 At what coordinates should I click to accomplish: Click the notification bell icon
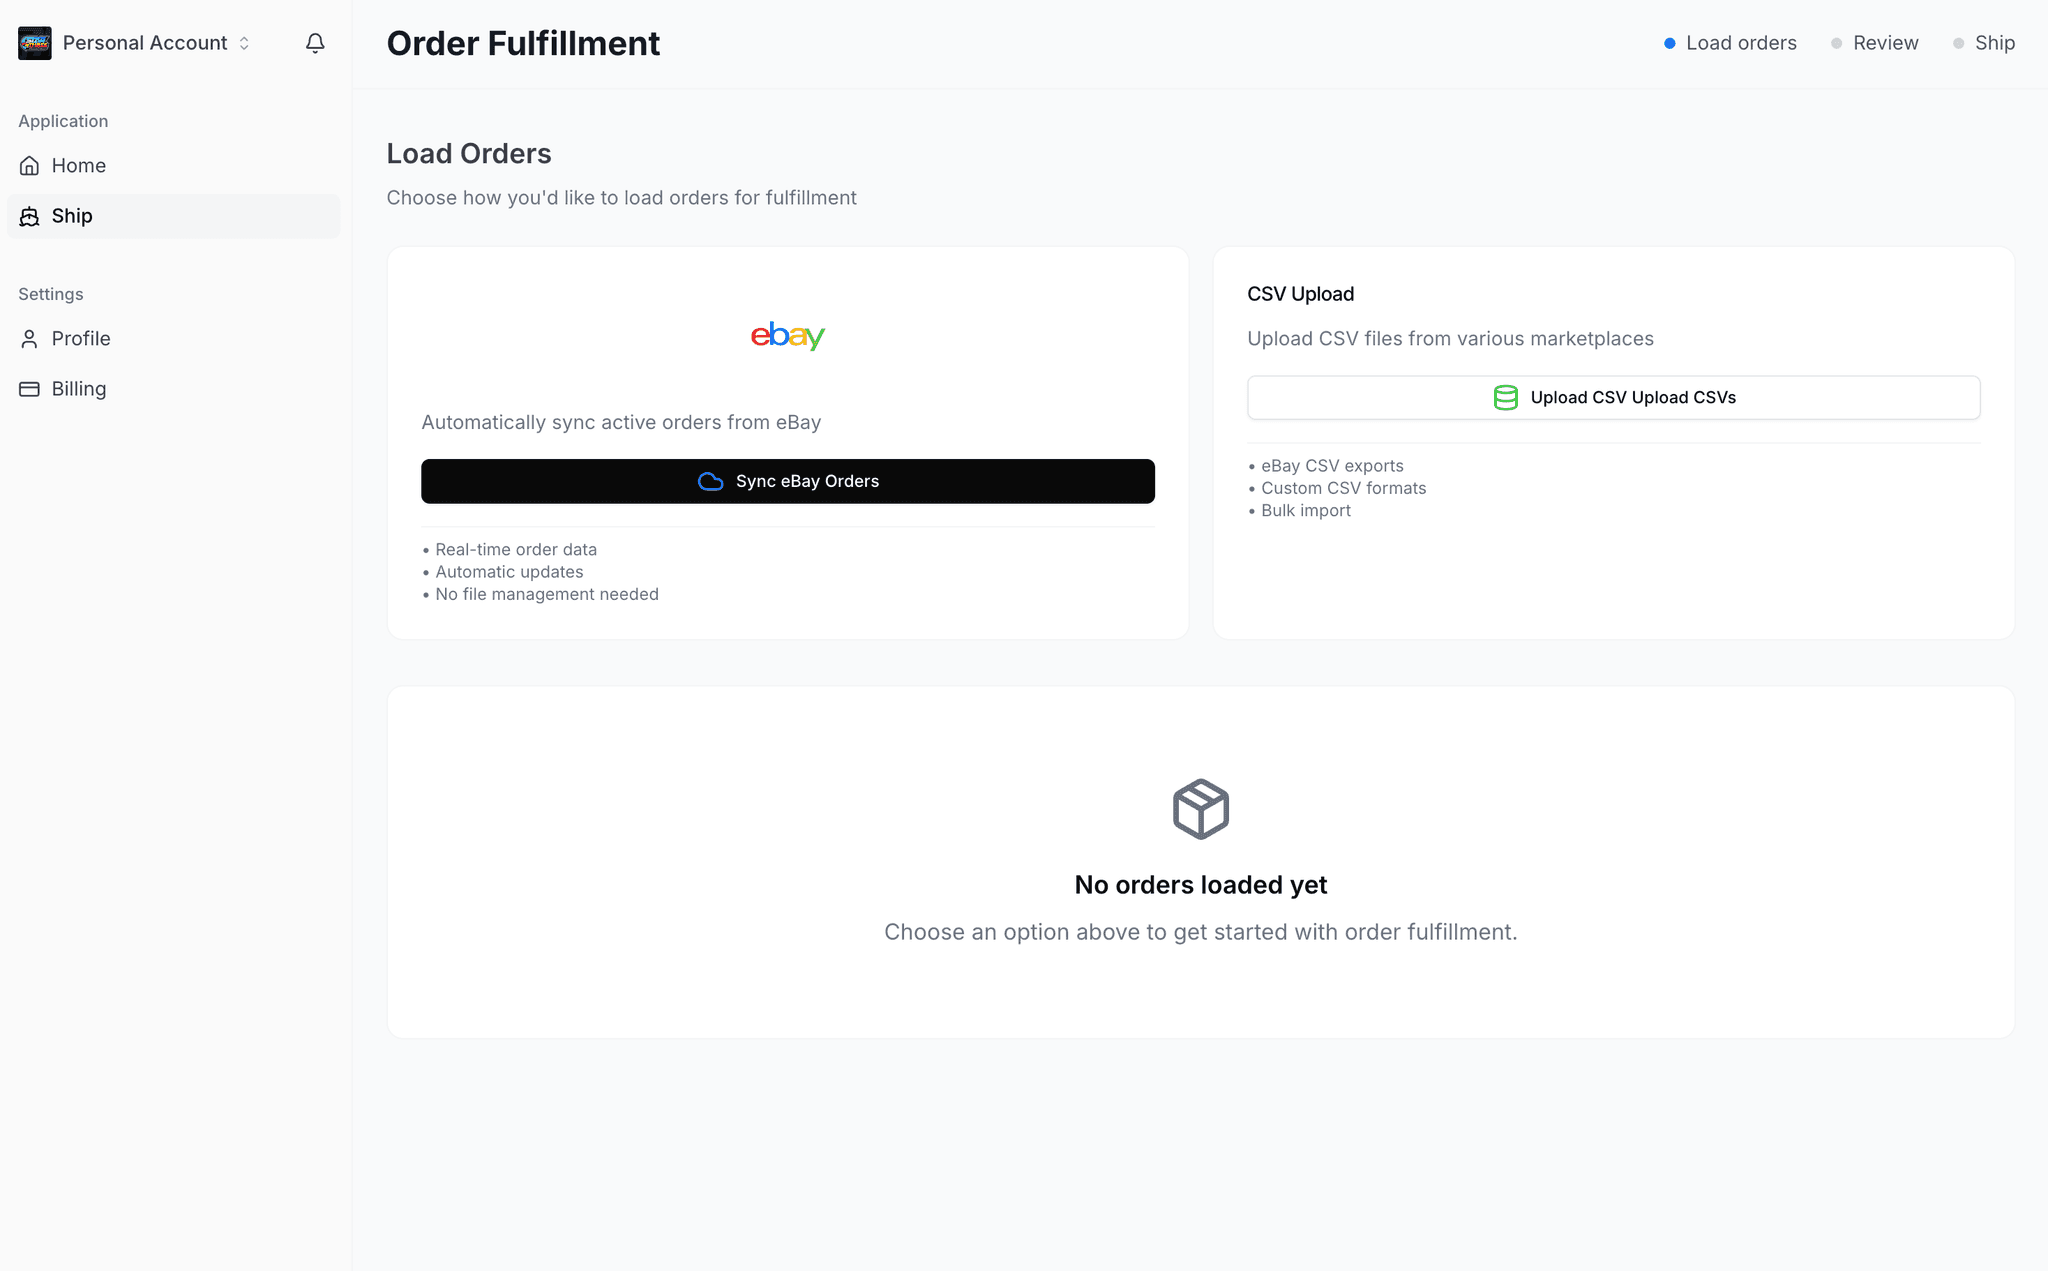point(315,43)
